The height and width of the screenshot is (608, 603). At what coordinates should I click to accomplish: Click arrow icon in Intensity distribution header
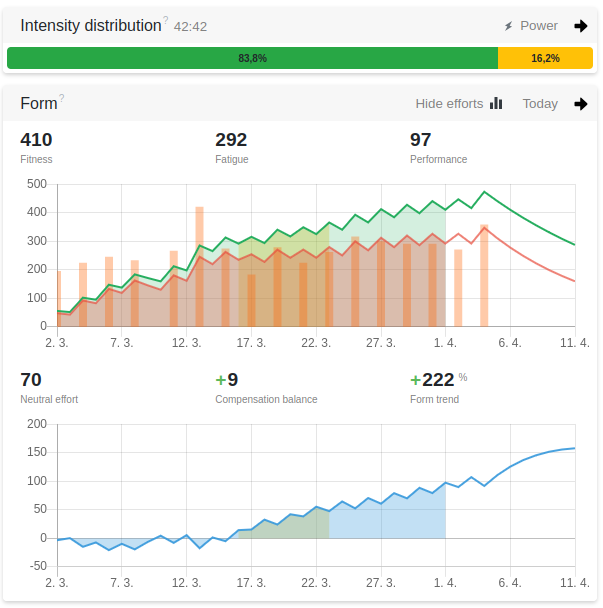[580, 26]
